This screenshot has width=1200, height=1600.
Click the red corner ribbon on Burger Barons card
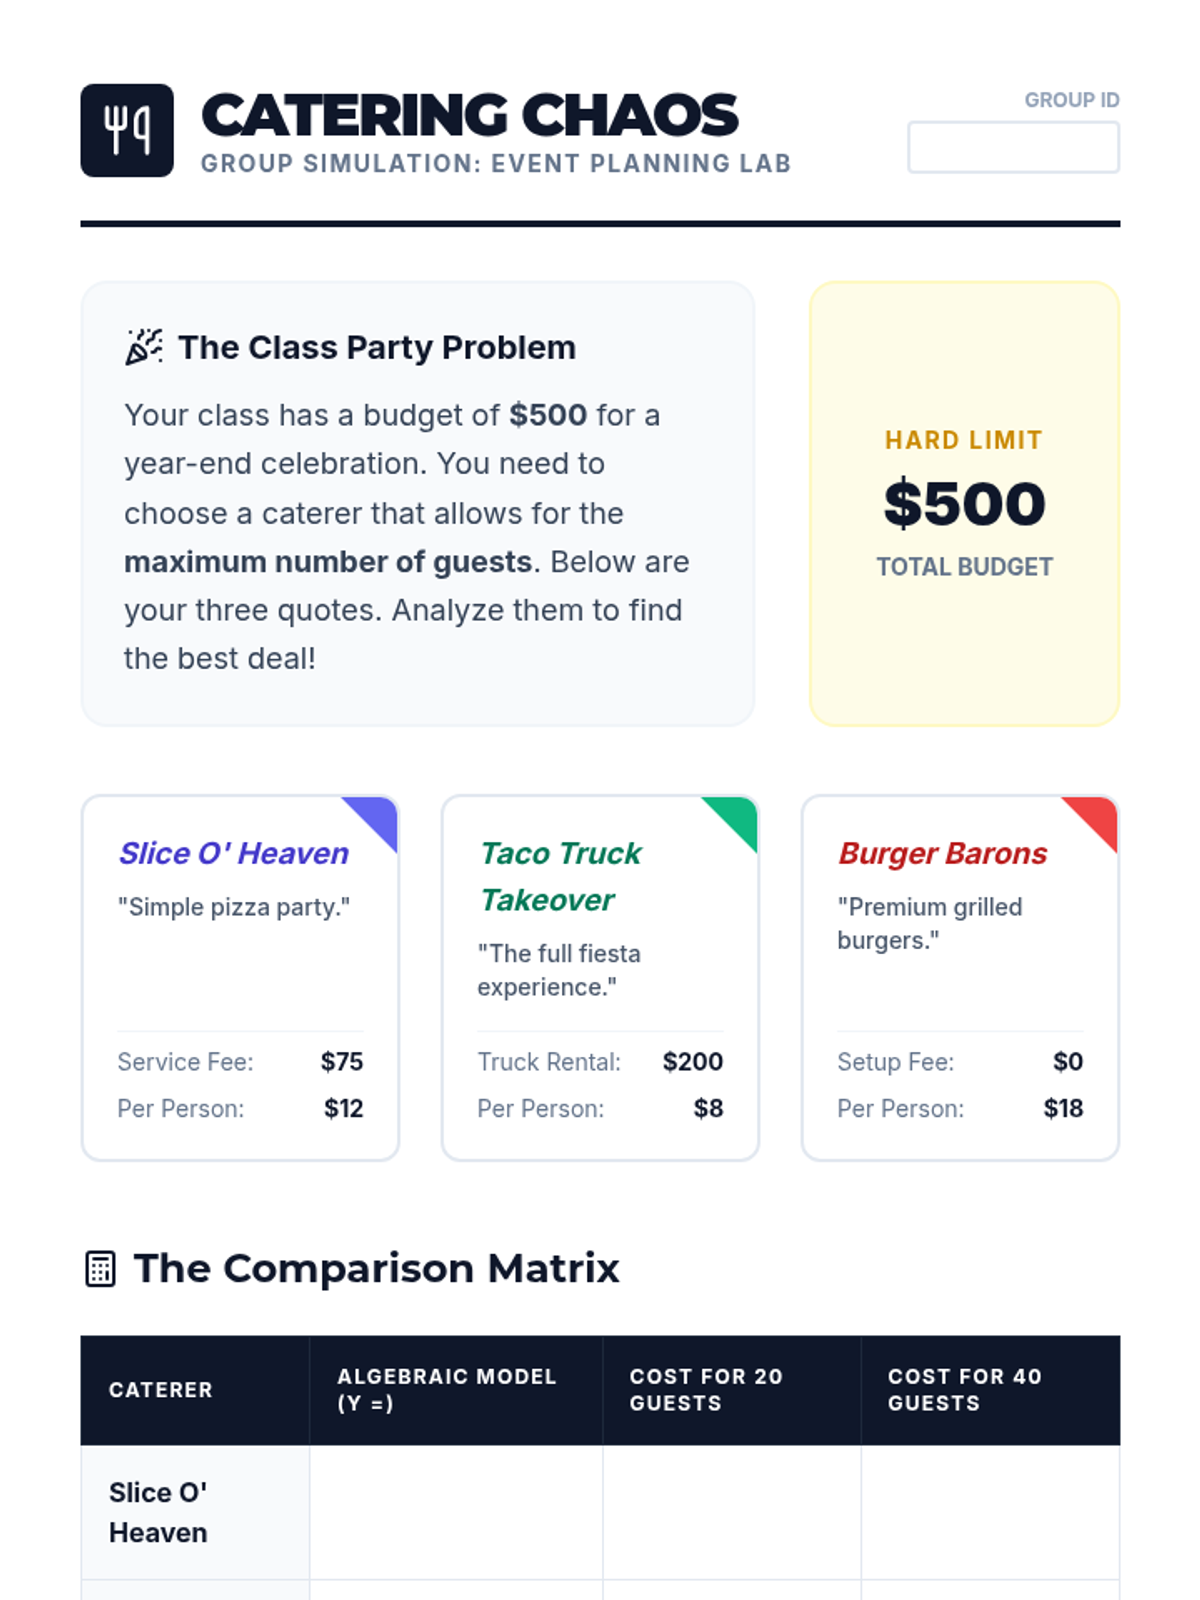[x=1092, y=822]
